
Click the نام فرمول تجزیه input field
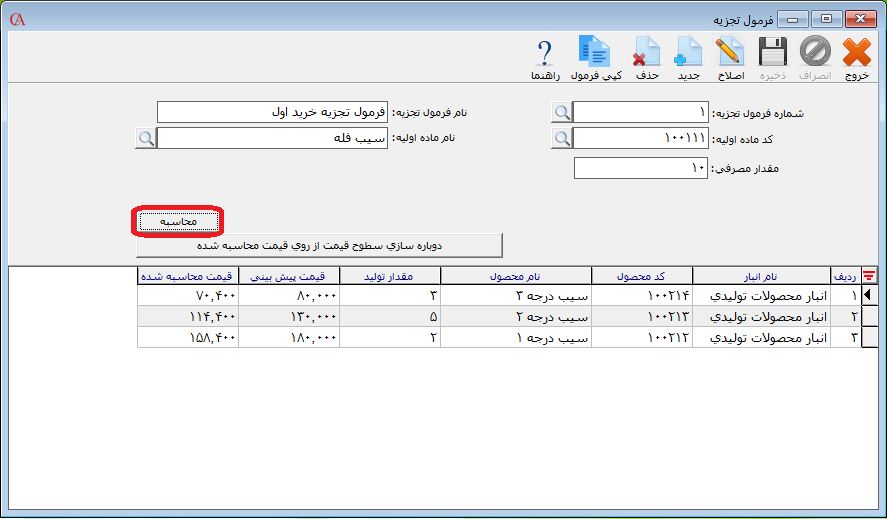[272, 112]
